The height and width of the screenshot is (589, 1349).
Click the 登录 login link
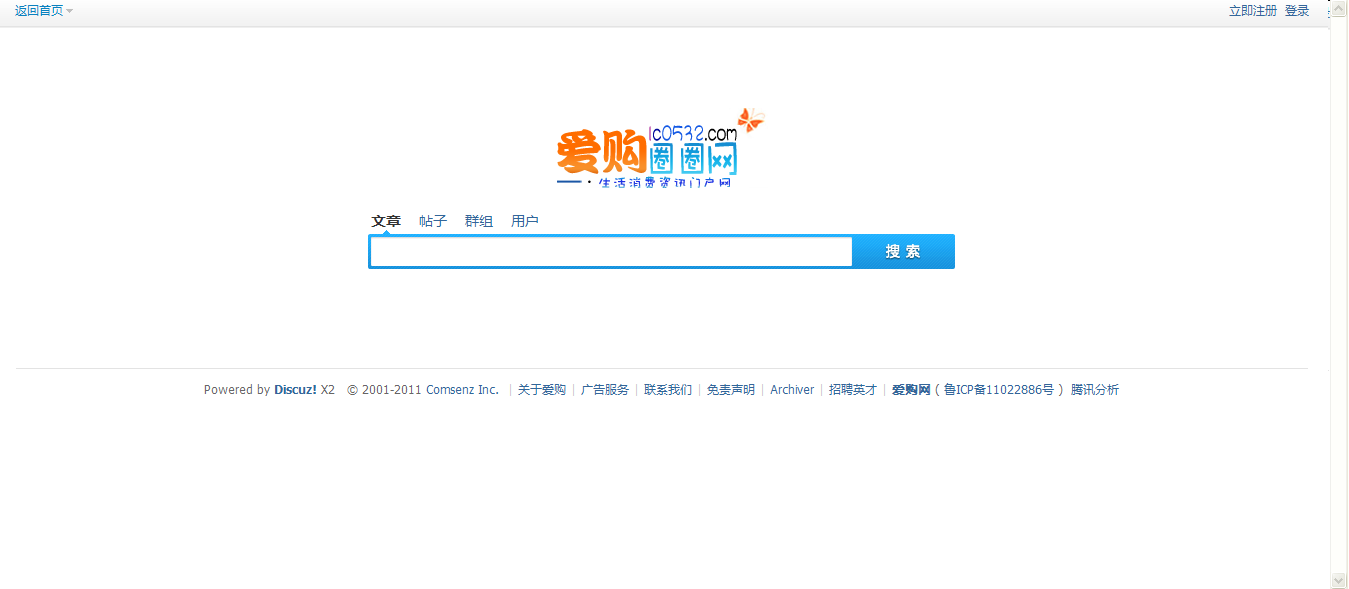click(1297, 11)
